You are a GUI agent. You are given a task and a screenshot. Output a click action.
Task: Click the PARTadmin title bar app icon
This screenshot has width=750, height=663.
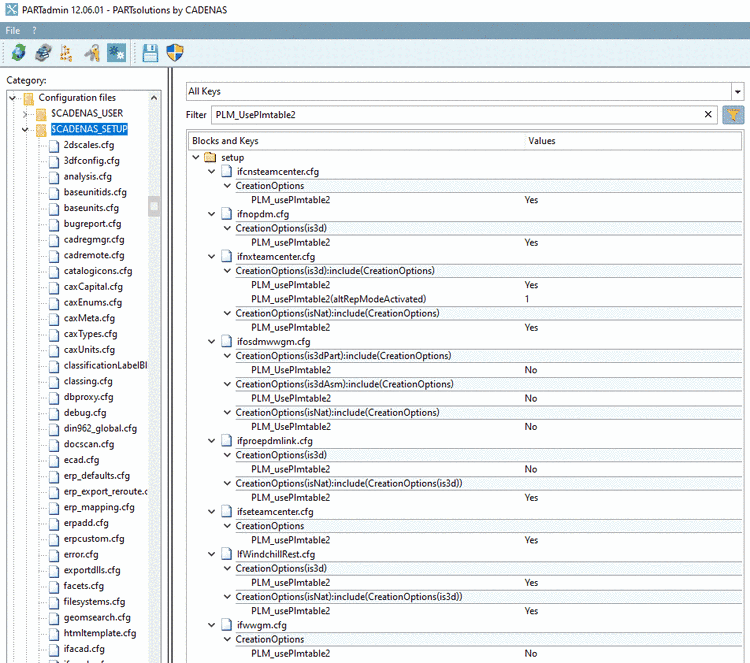[11, 10]
